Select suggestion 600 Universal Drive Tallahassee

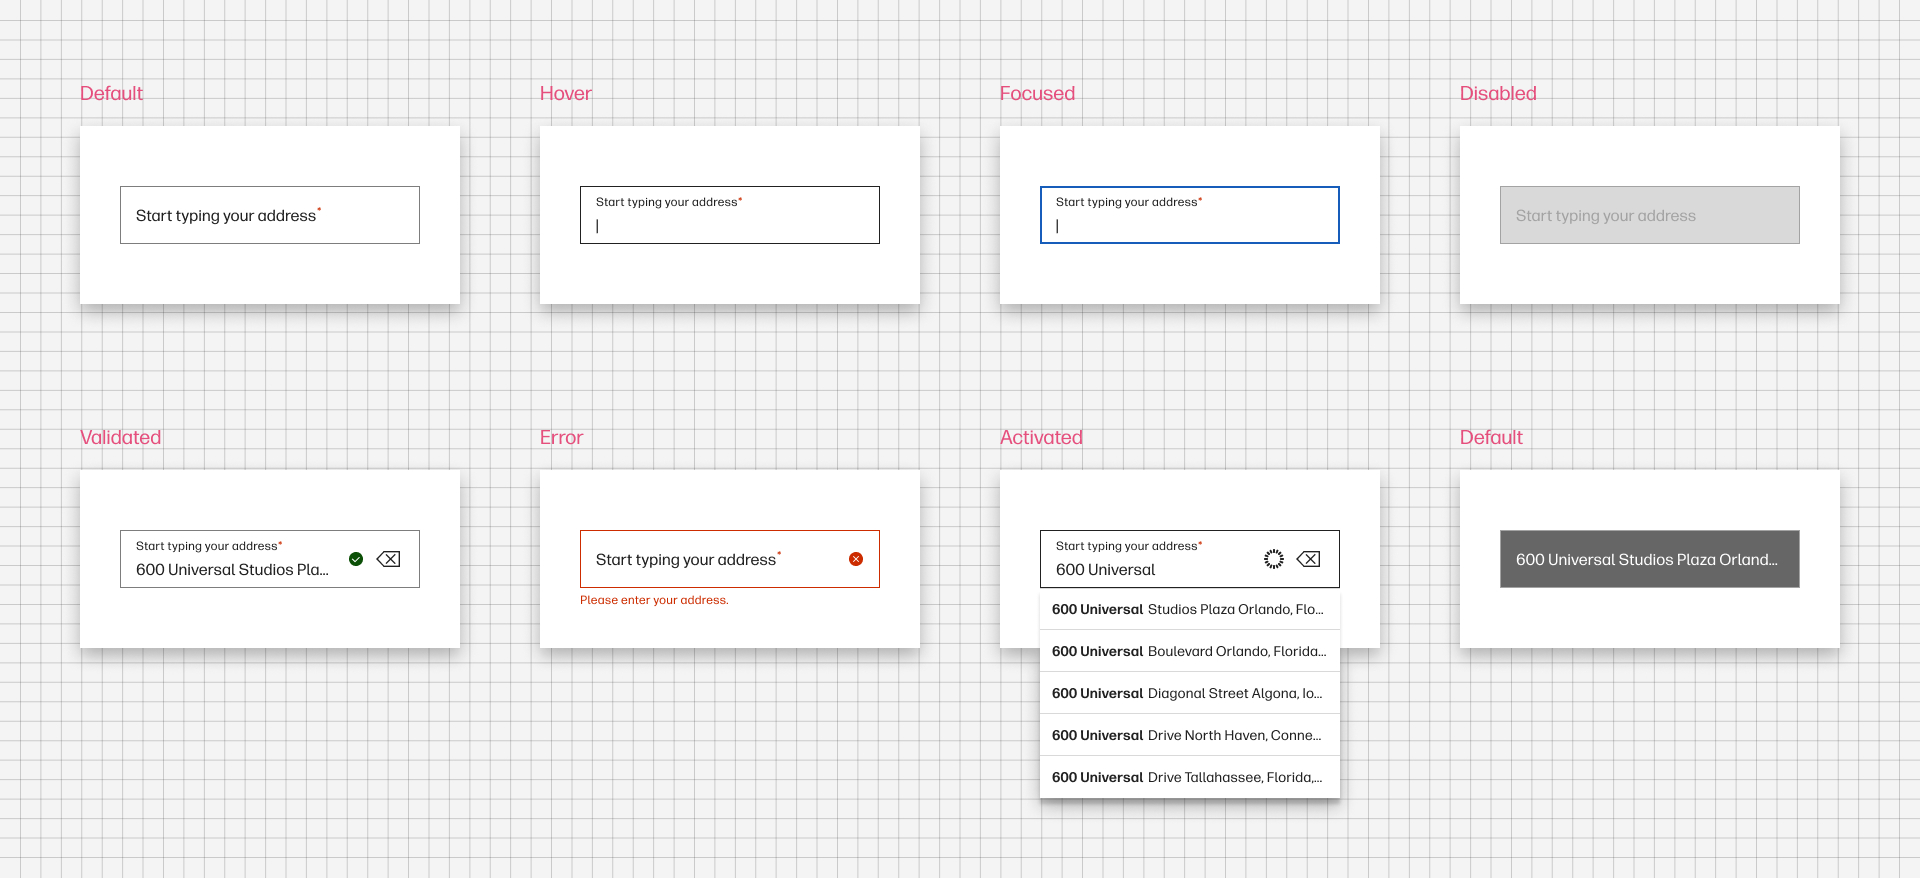point(1190,777)
